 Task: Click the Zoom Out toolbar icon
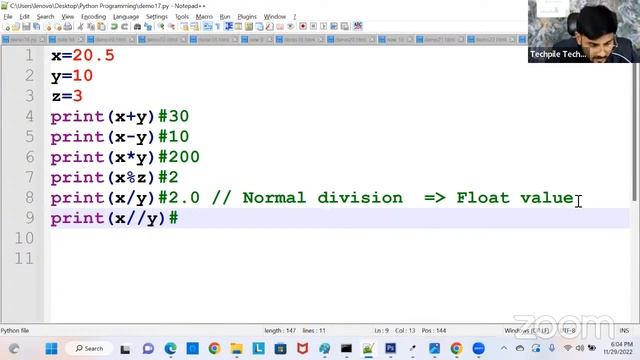(x=172, y=27)
